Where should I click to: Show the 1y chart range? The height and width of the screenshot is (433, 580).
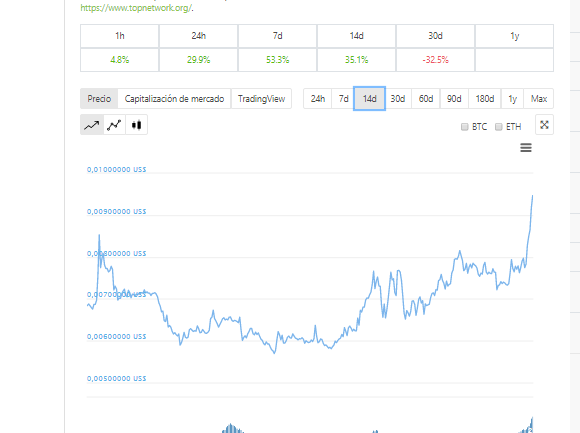tap(512, 99)
